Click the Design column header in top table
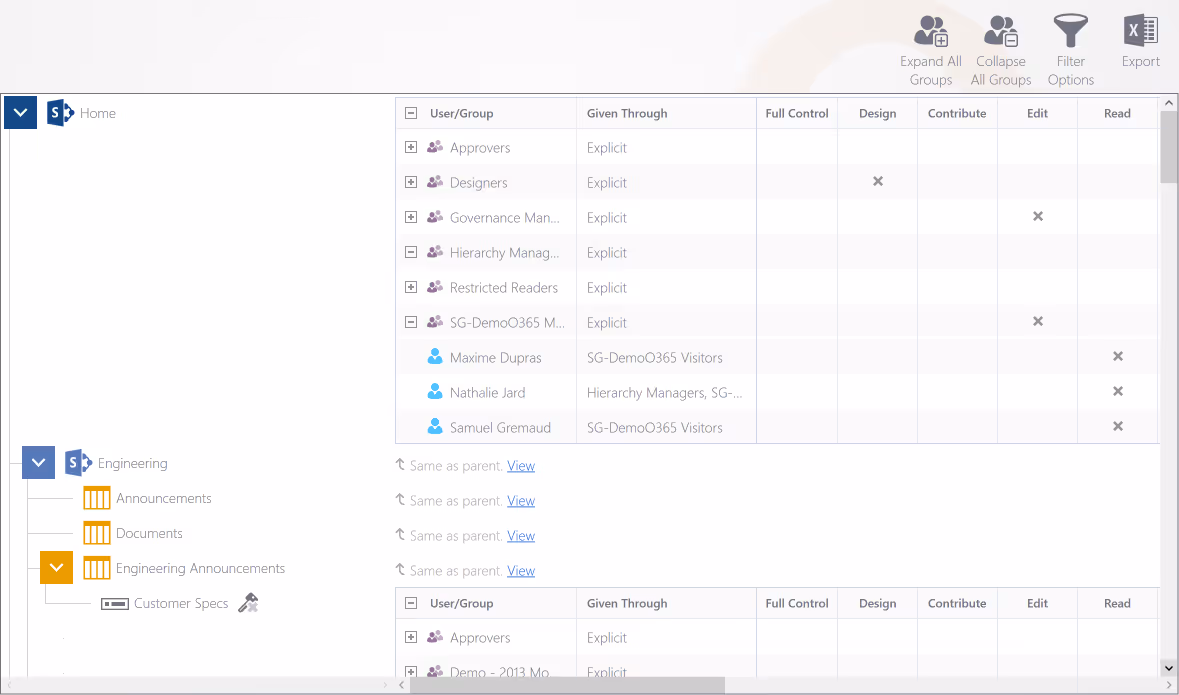This screenshot has height=695, width=1179. (877, 113)
